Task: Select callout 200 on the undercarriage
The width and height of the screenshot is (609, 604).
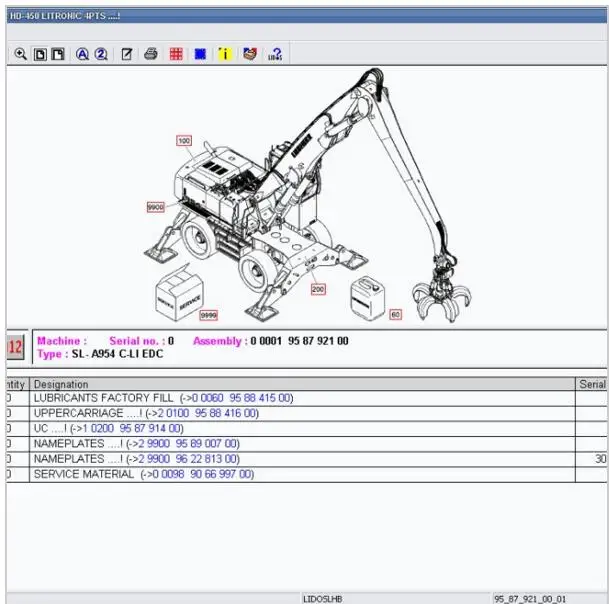Action: [x=318, y=289]
